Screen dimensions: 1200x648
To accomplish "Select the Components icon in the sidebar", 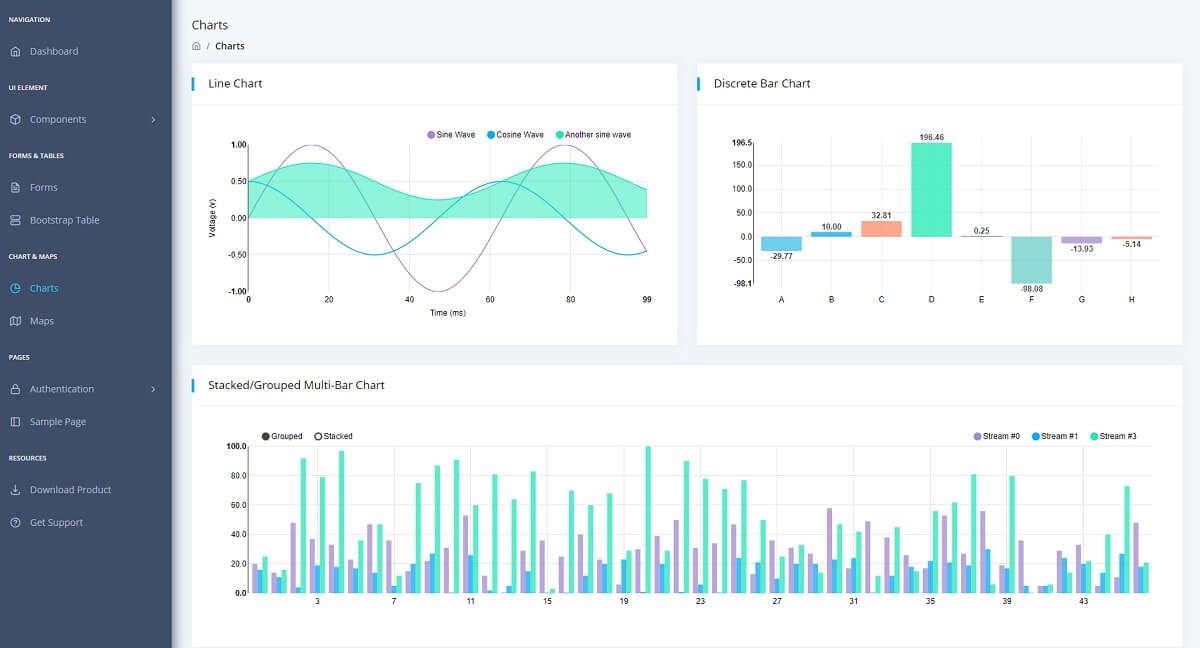I will click(x=16, y=119).
